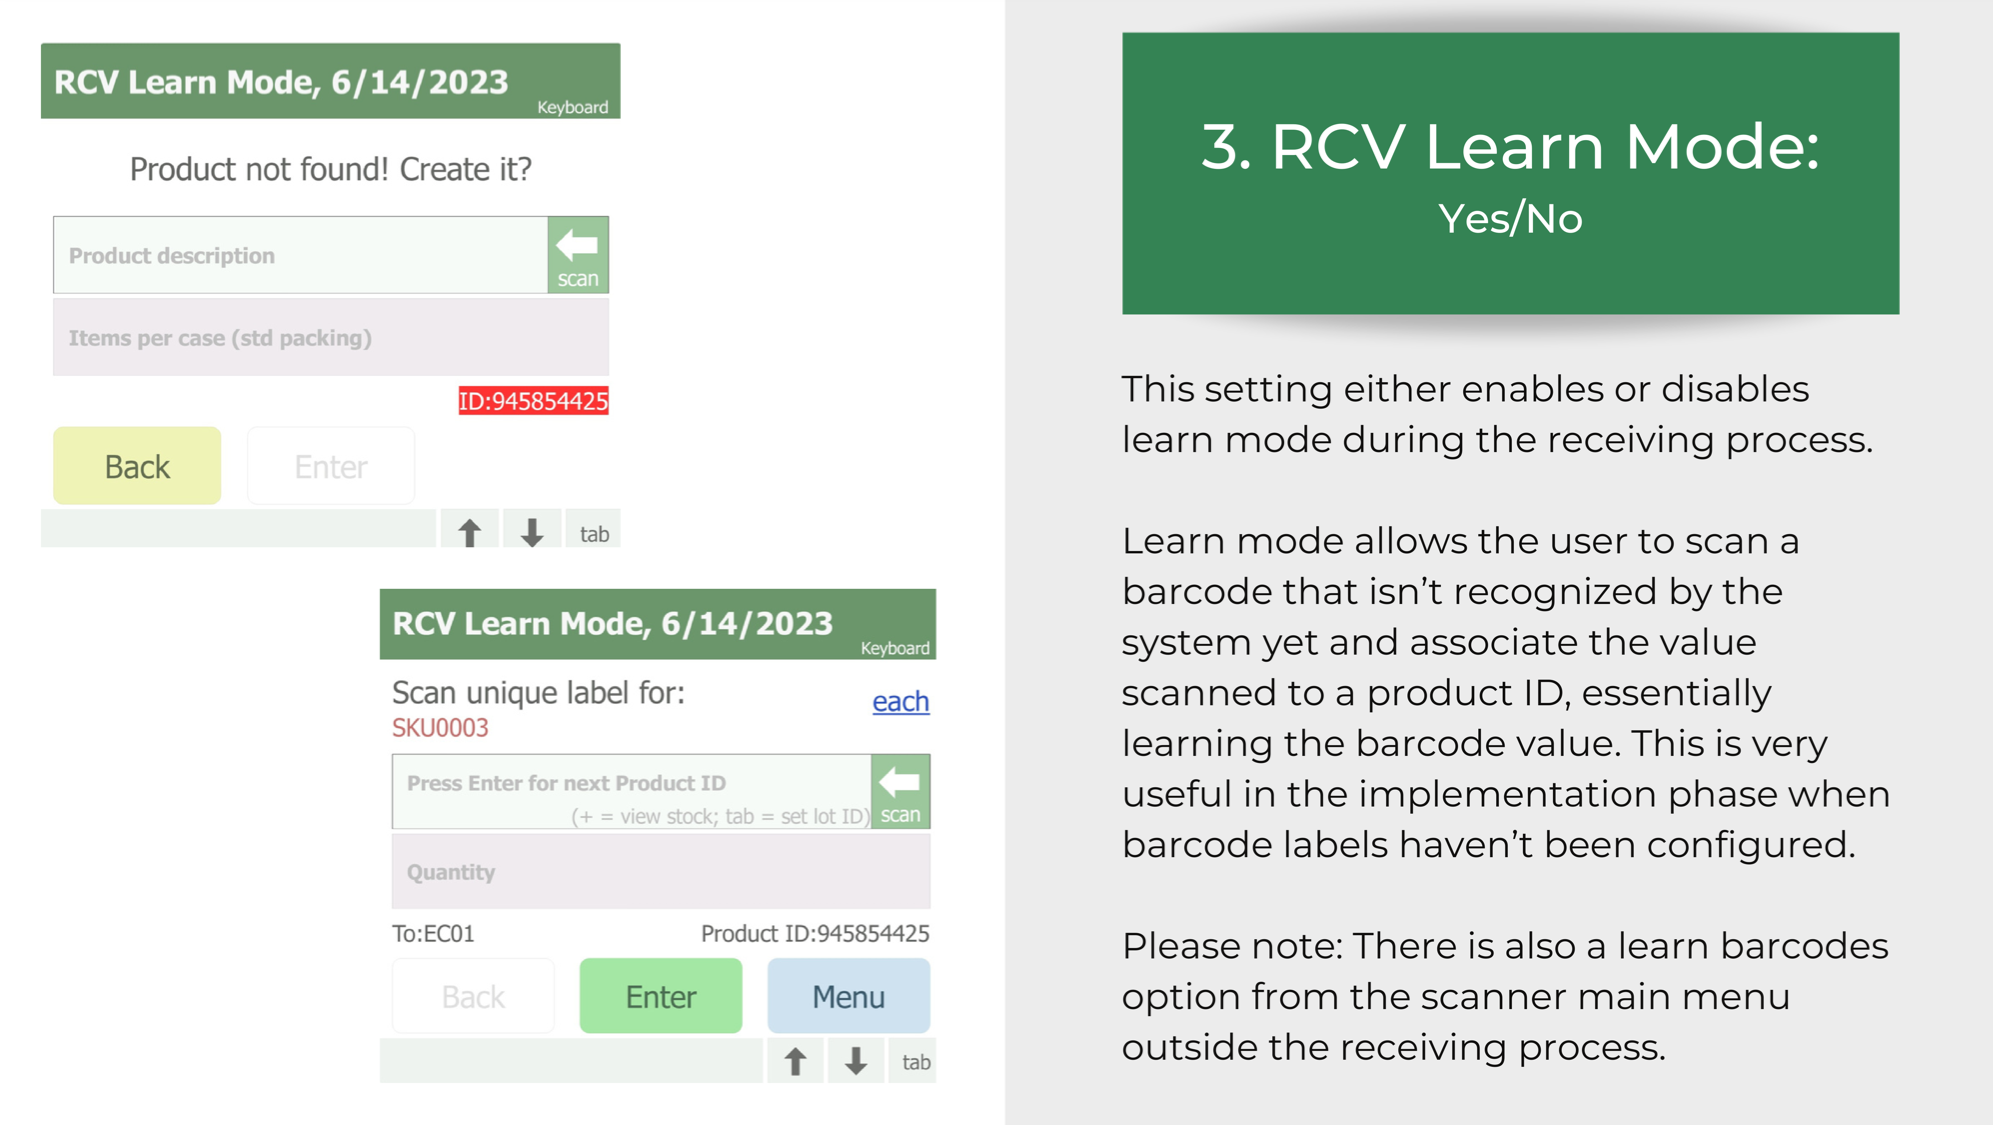1993x1125 pixels.
Task: Click the tab key in the lower panel
Action: (915, 1062)
